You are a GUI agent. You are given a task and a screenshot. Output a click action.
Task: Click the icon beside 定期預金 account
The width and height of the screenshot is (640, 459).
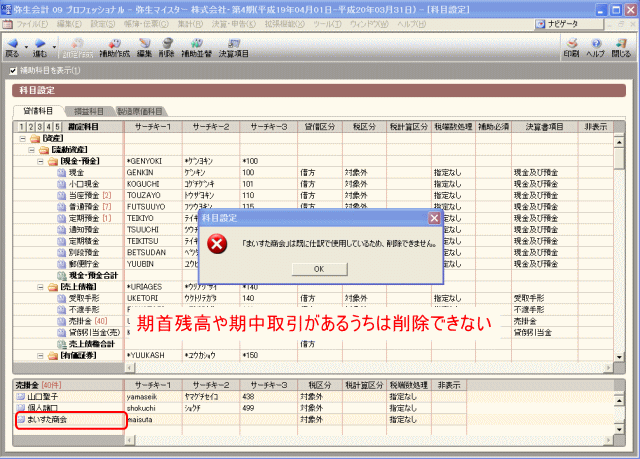pyautogui.click(x=62, y=219)
